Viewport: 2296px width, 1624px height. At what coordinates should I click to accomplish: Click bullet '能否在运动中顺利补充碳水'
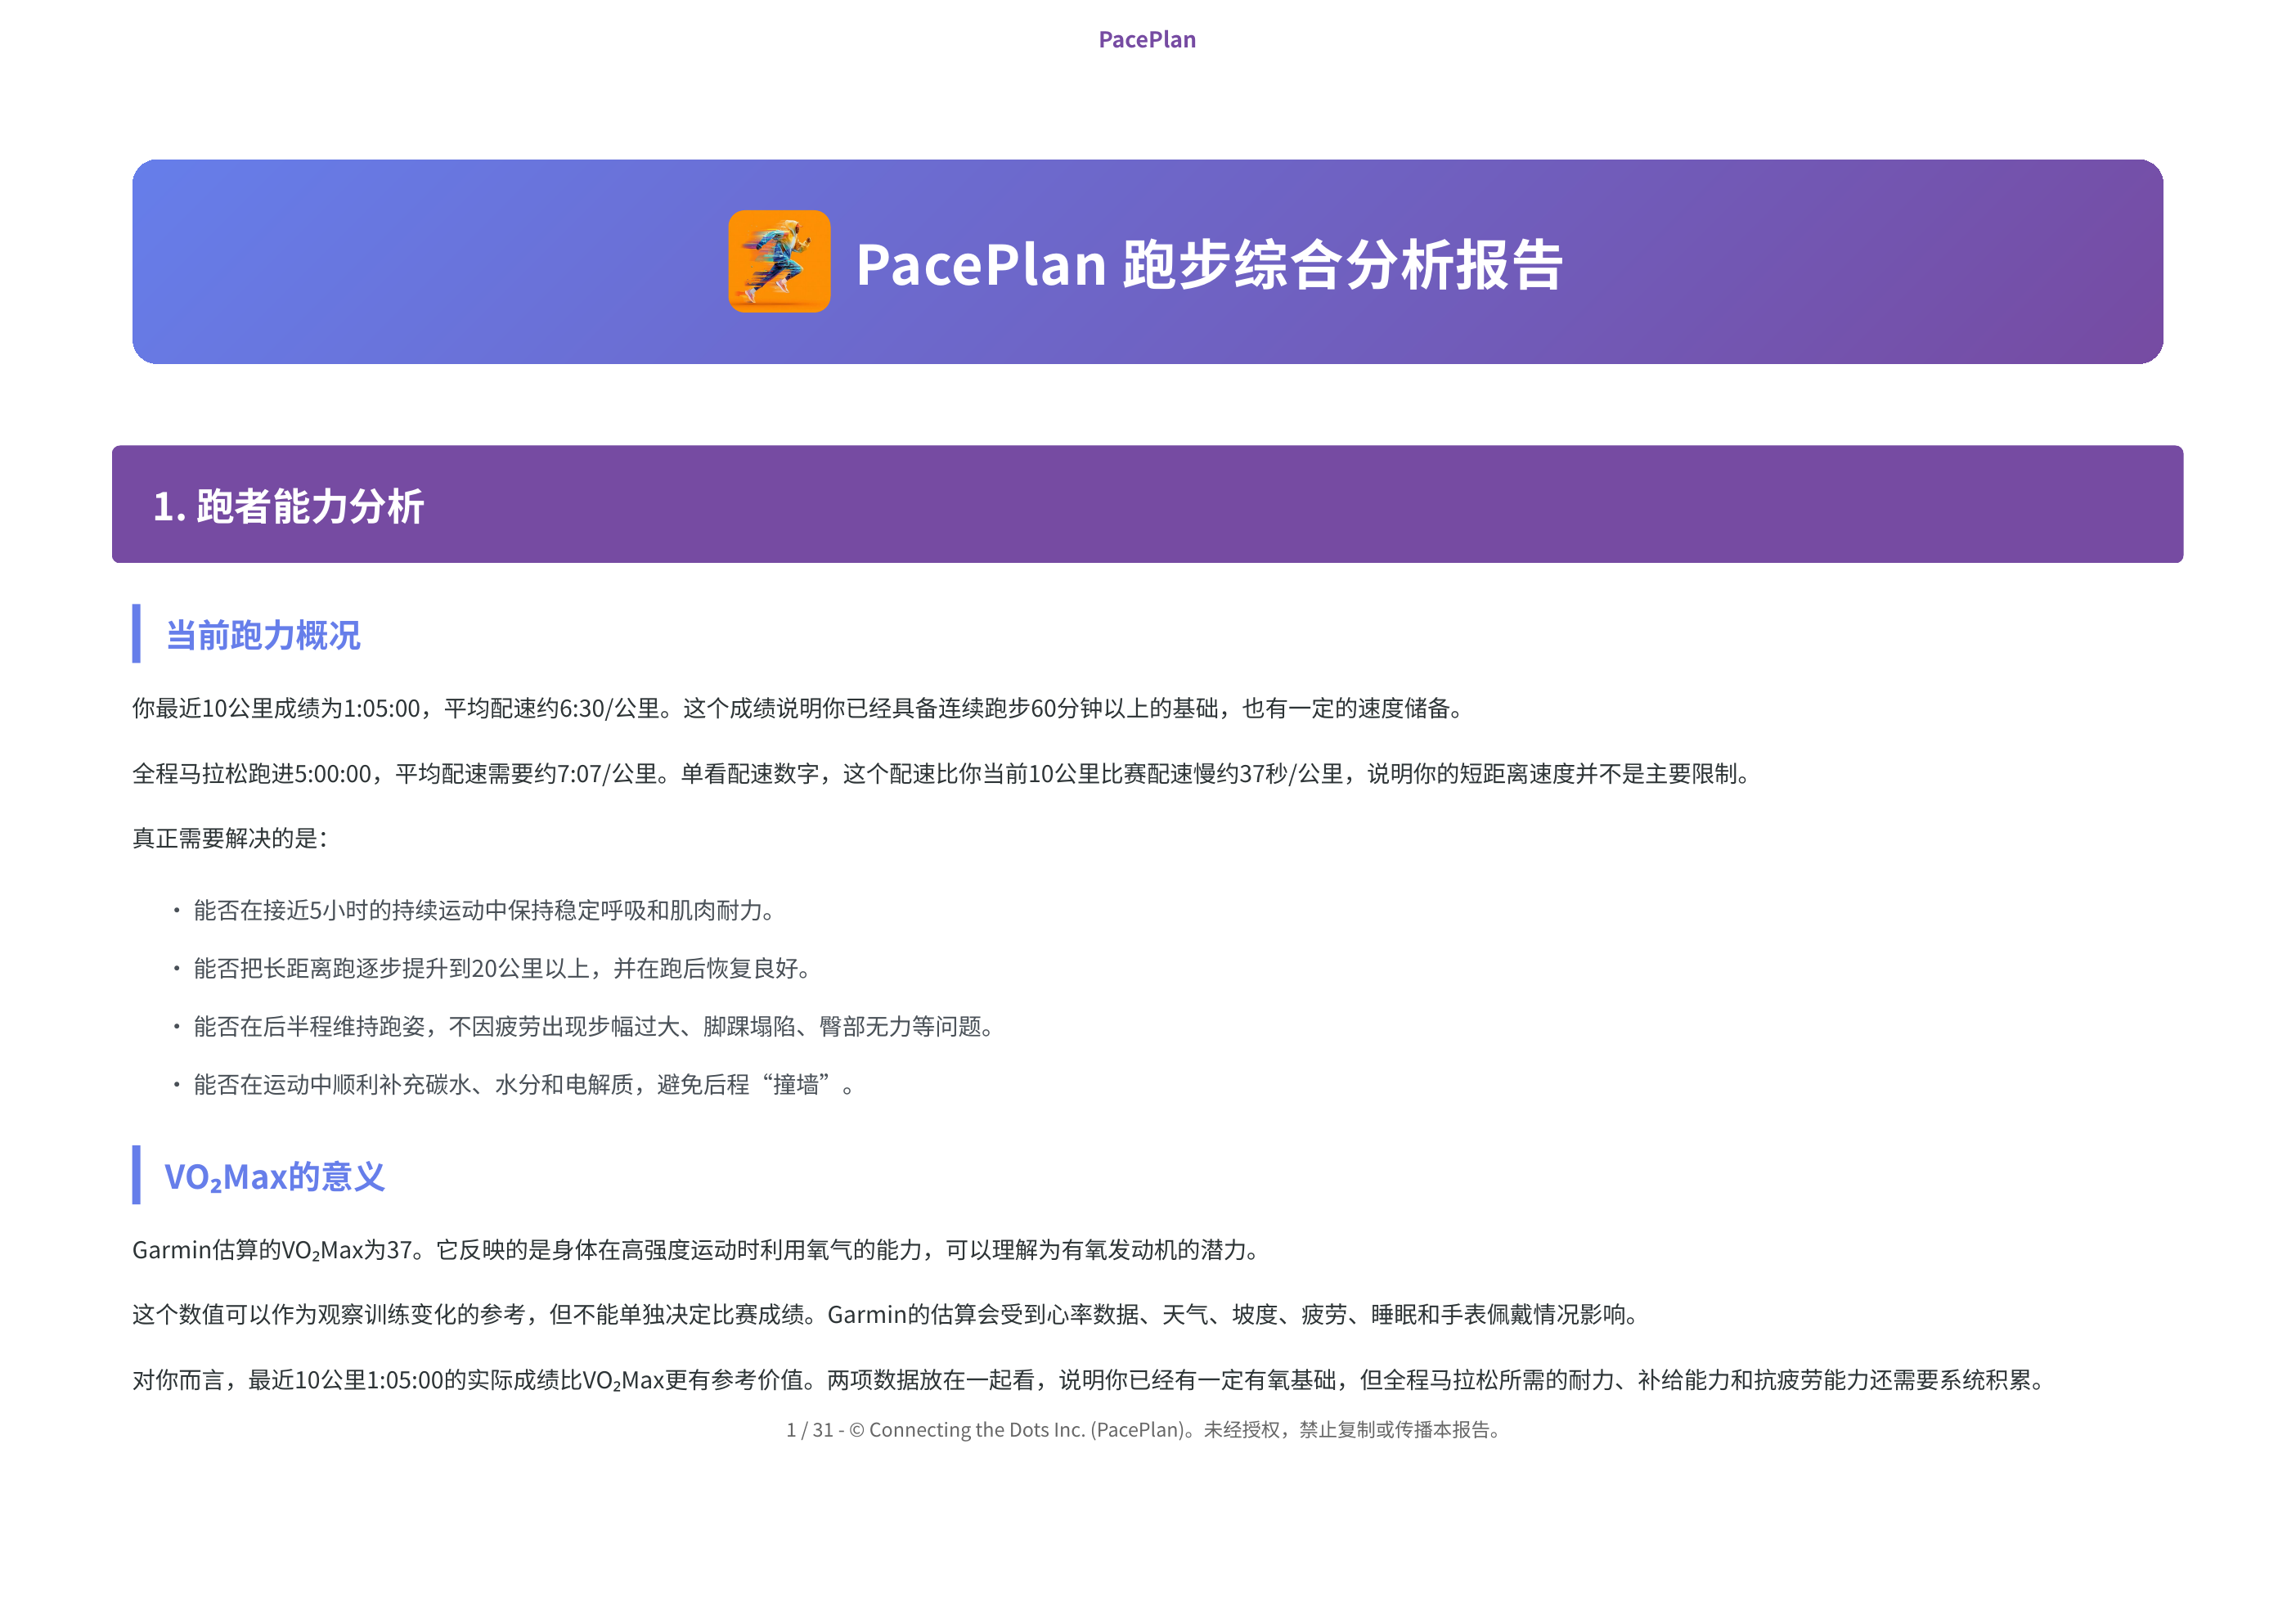(x=525, y=1084)
